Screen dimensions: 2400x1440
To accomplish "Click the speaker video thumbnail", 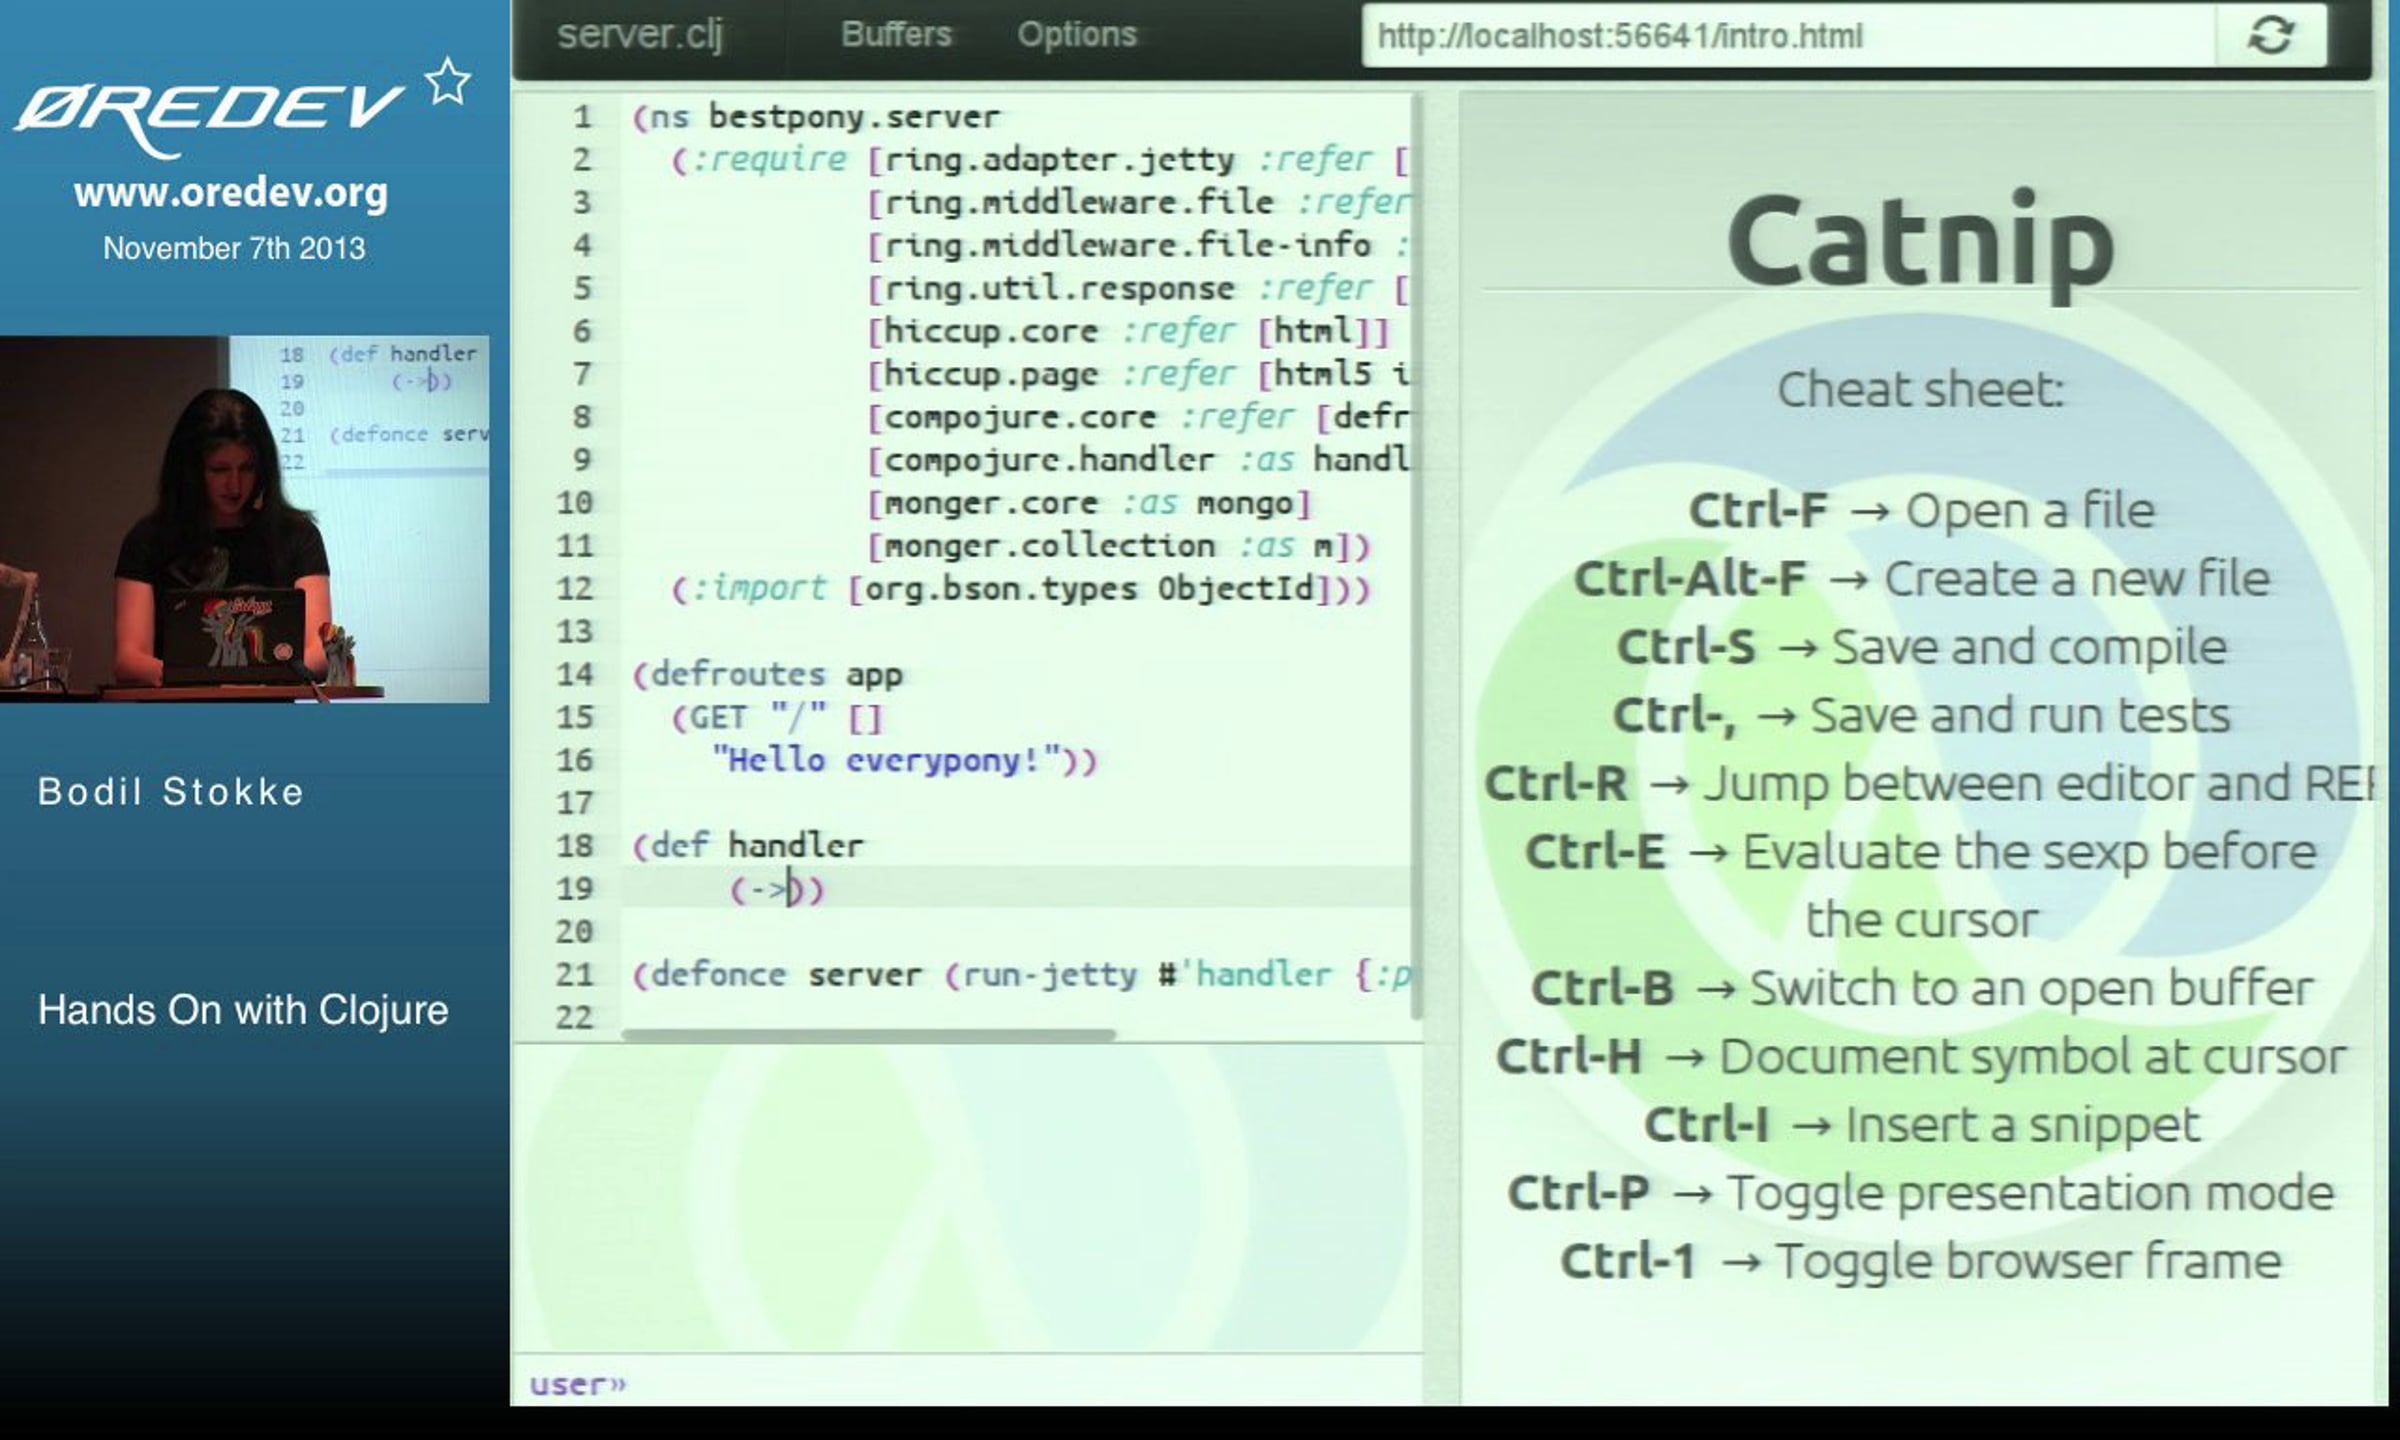I will coord(245,519).
